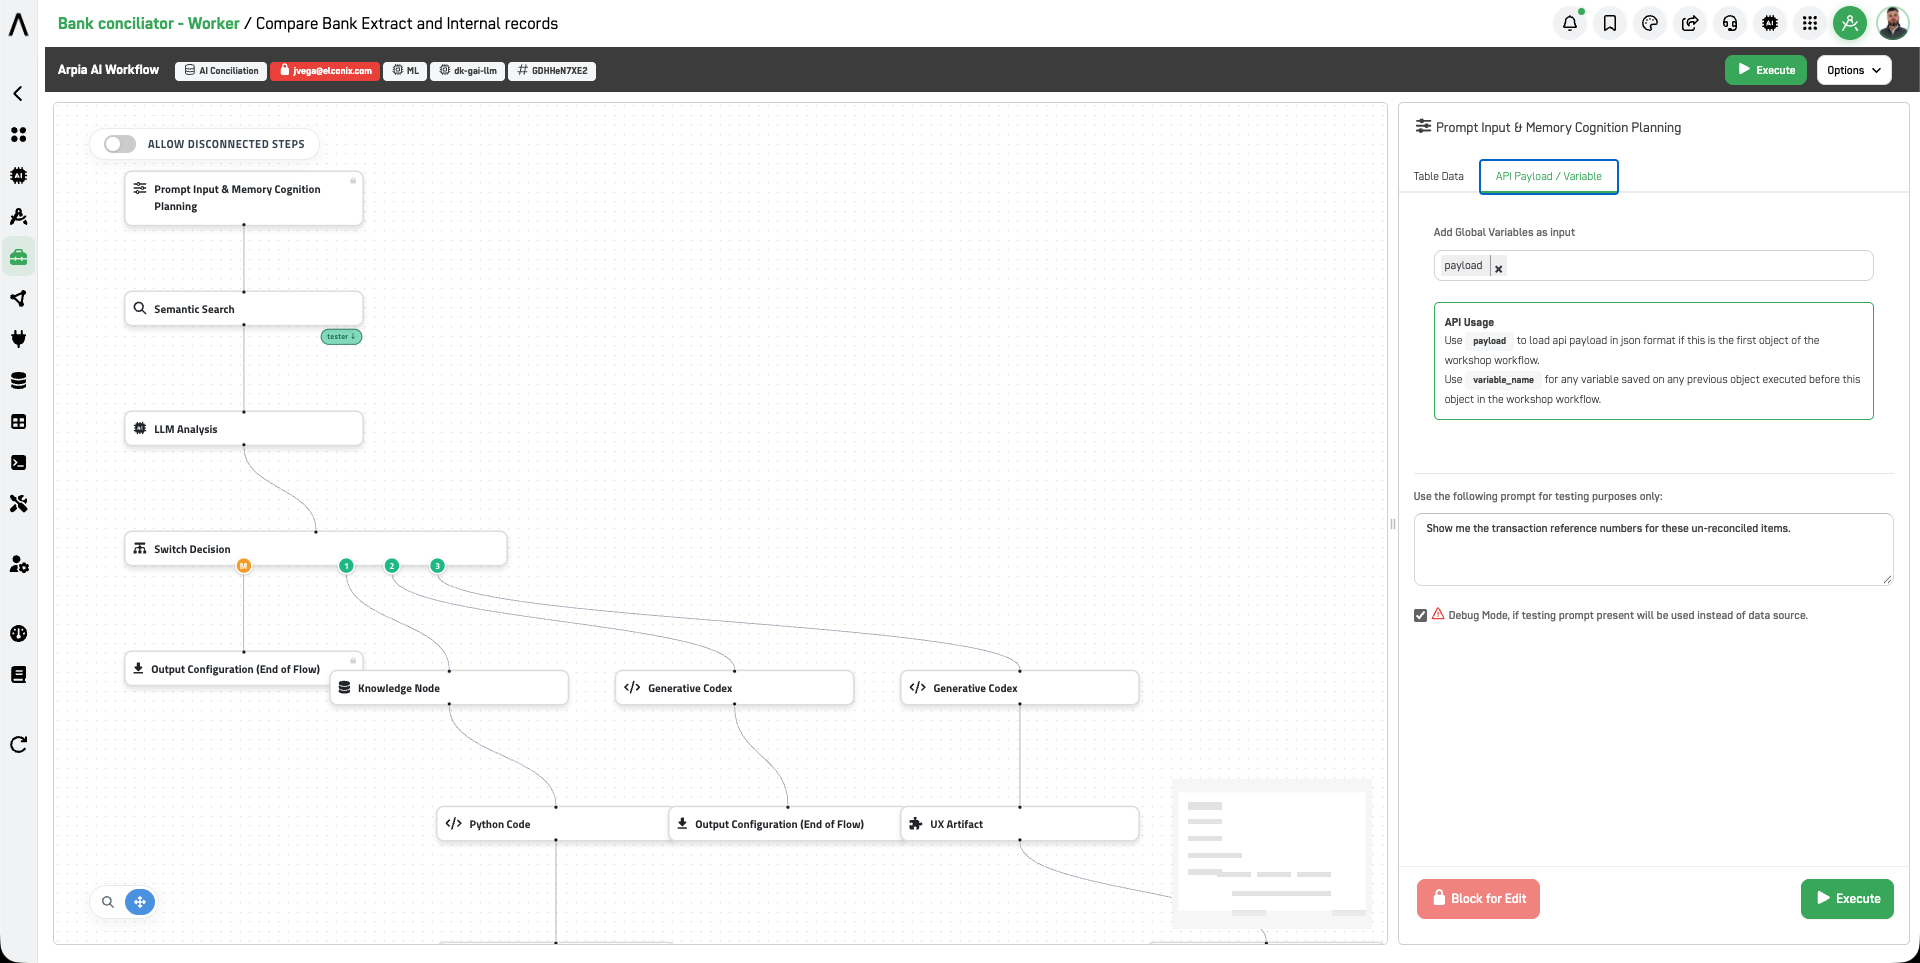Click the share arrow icon
The image size is (1920, 963).
pos(1690,23)
